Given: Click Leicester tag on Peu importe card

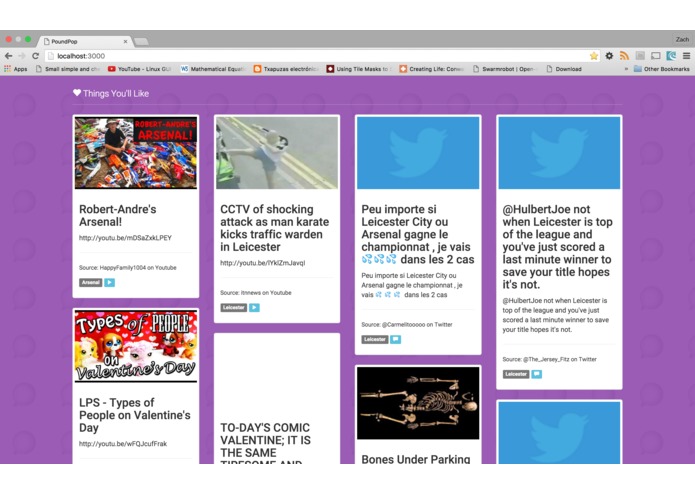Looking at the screenshot, I should point(375,339).
